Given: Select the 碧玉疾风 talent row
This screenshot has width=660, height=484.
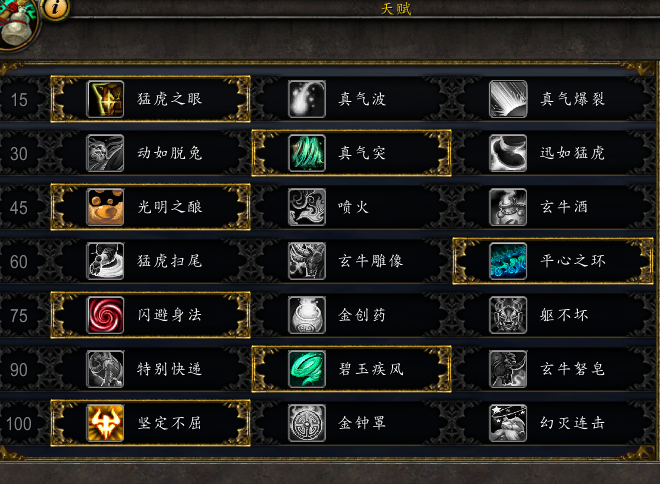Looking at the screenshot, I should [351, 369].
